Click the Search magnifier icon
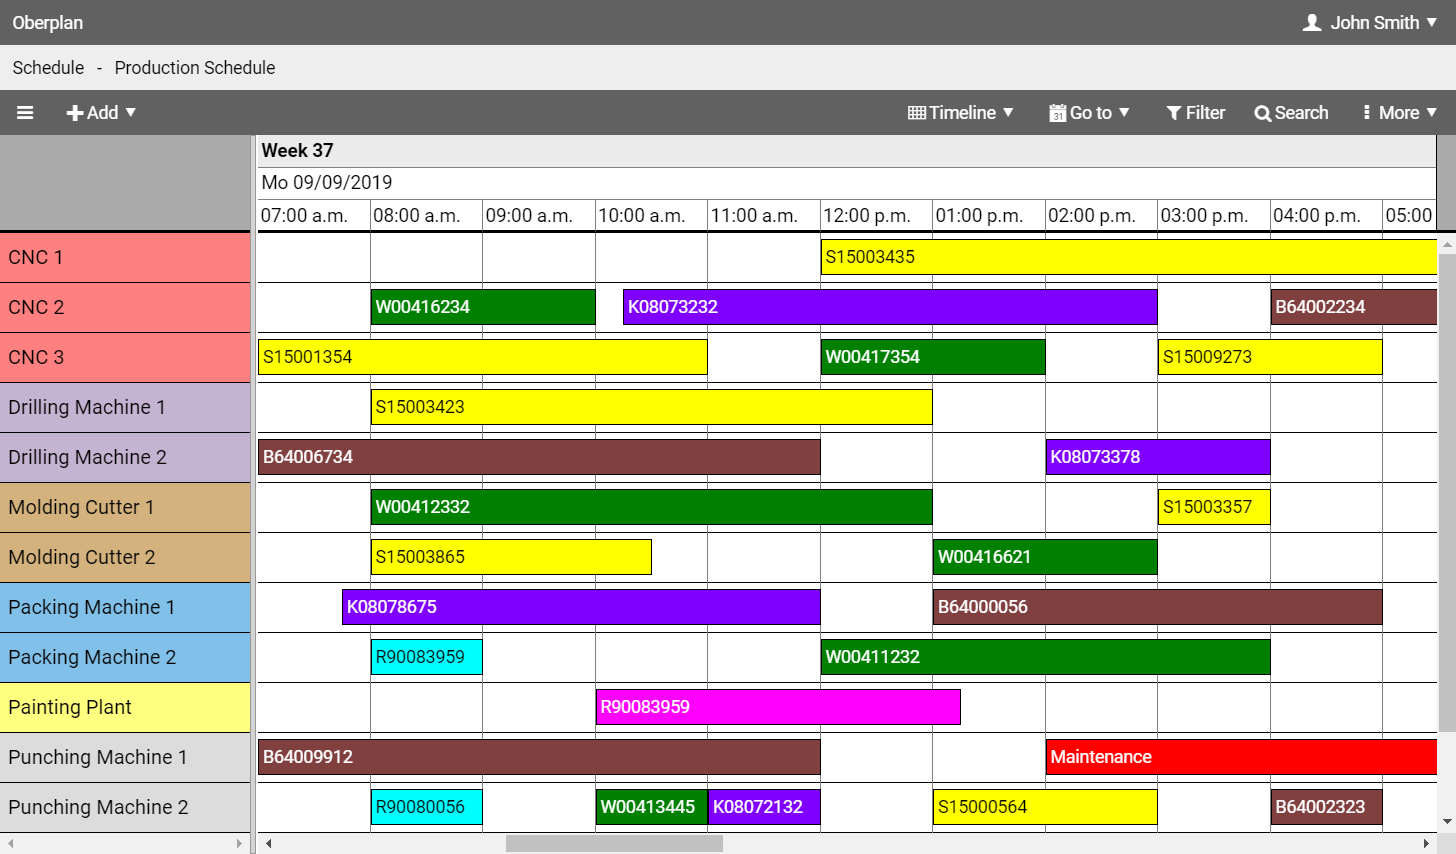 (1262, 113)
